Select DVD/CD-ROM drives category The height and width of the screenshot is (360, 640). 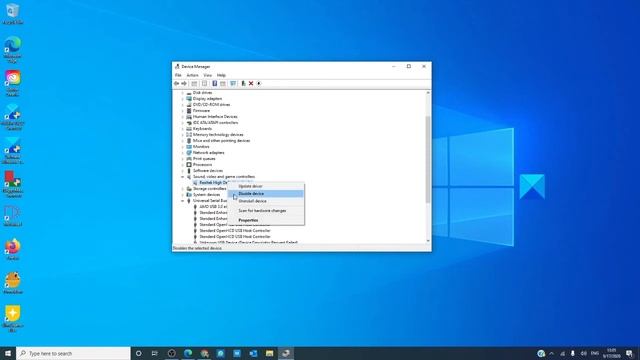tap(211, 104)
